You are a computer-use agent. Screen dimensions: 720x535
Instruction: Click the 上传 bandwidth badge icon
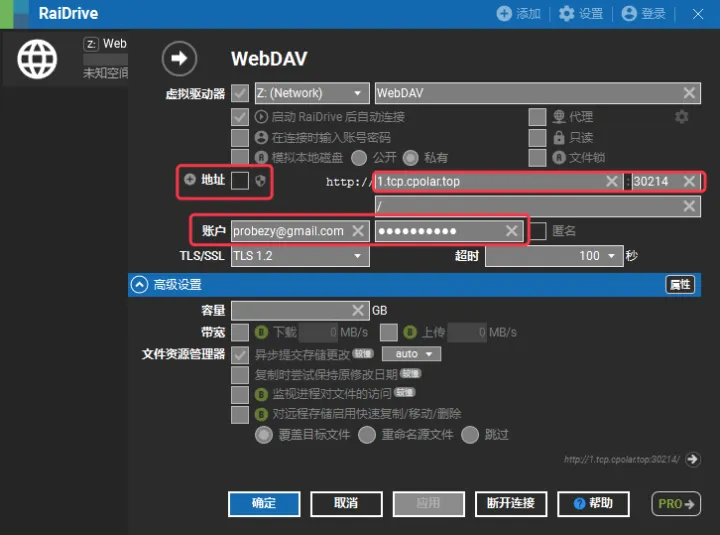(410, 332)
